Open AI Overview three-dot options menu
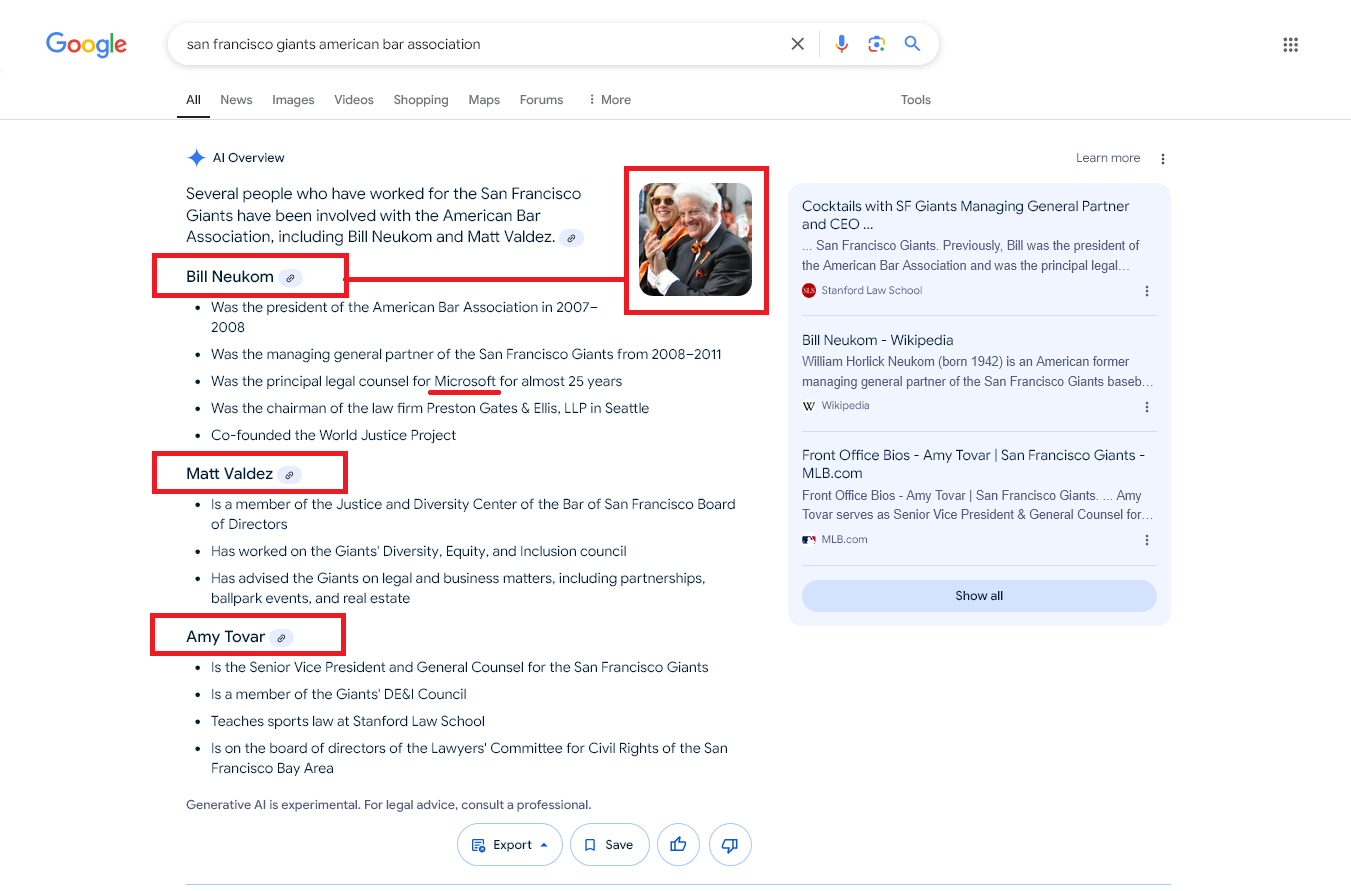This screenshot has height=891, width=1351. [1162, 158]
